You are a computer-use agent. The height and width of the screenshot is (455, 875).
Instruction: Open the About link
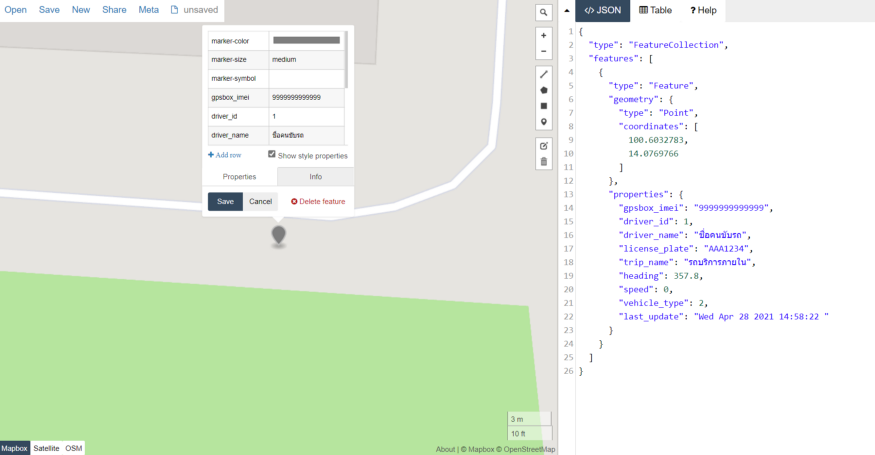445,449
